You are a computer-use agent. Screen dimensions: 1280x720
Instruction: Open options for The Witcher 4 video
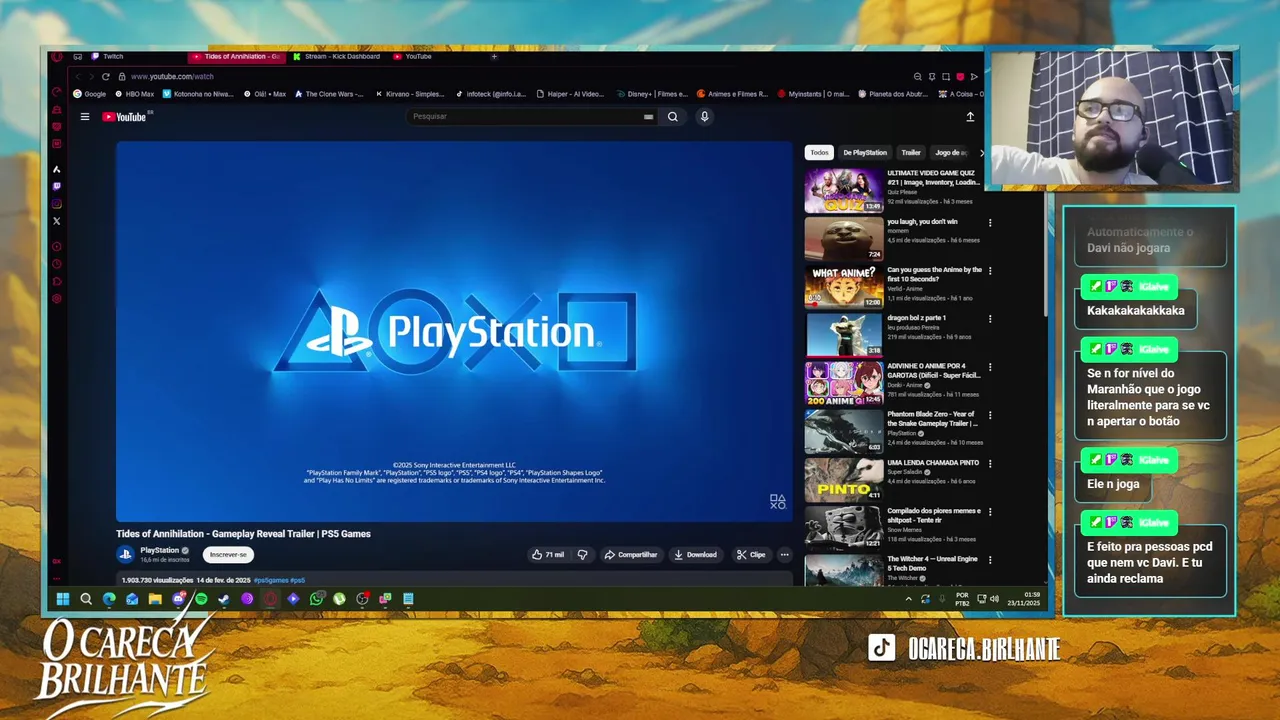point(990,559)
